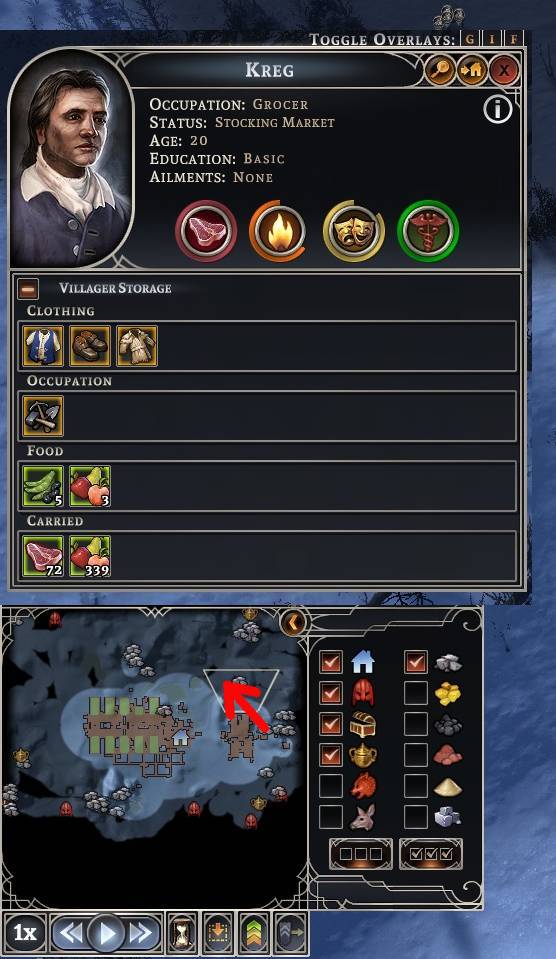Click the play button in speed controls
This screenshot has height=959, width=556.
coord(106,933)
